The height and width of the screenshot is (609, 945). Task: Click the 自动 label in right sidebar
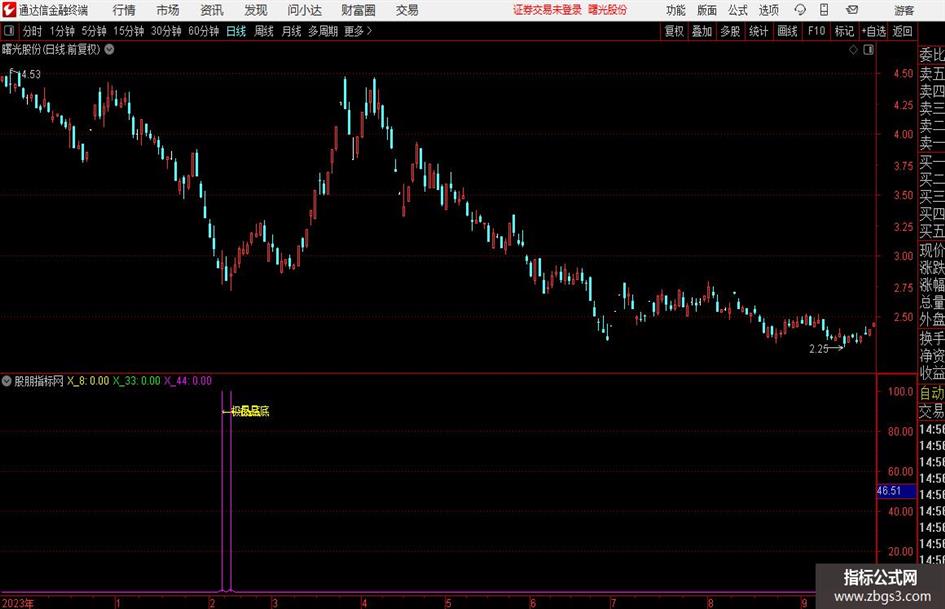[931, 393]
